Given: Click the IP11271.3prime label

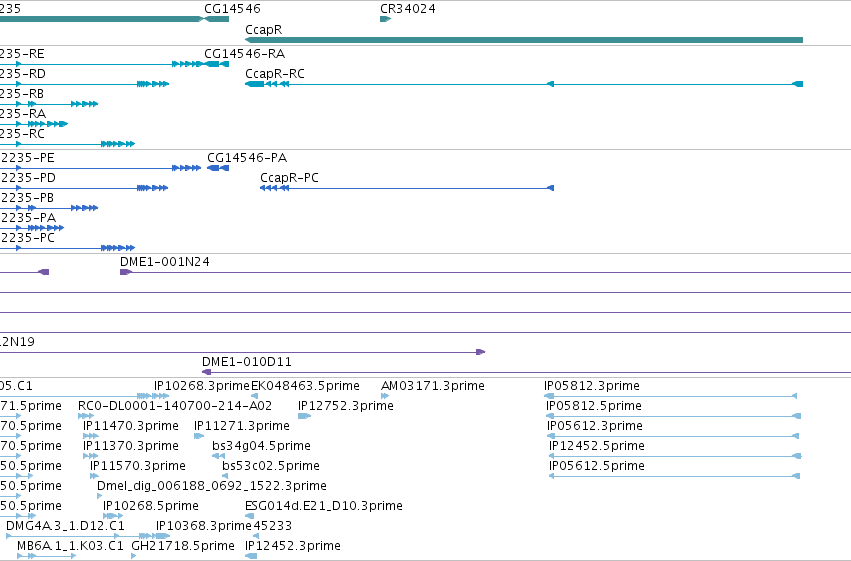Looking at the screenshot, I should tap(242, 426).
